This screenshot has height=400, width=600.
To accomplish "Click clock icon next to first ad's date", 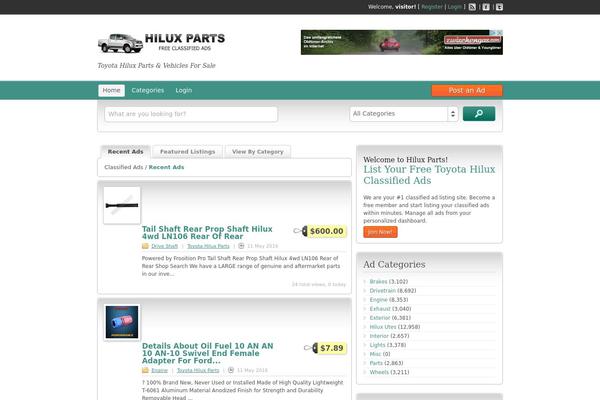I will pyautogui.click(x=241, y=246).
